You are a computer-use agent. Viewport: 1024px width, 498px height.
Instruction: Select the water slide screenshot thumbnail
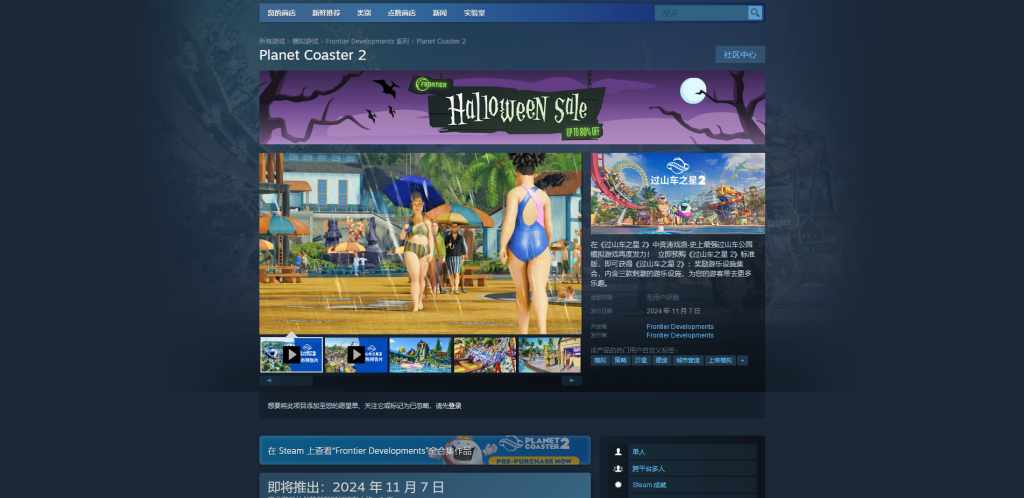click(x=420, y=354)
